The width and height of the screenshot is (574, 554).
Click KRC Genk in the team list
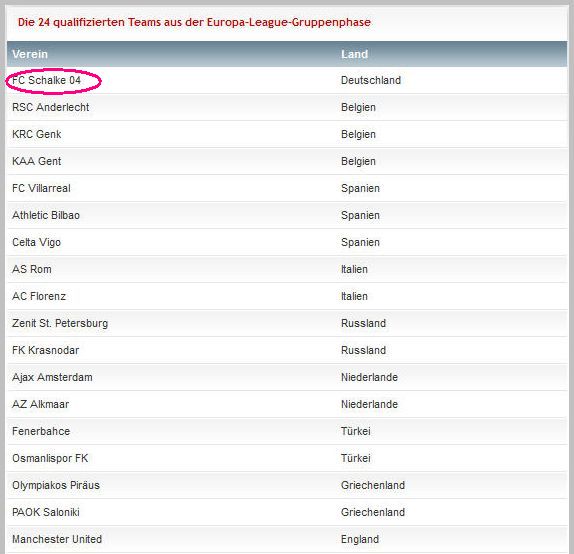[37, 134]
